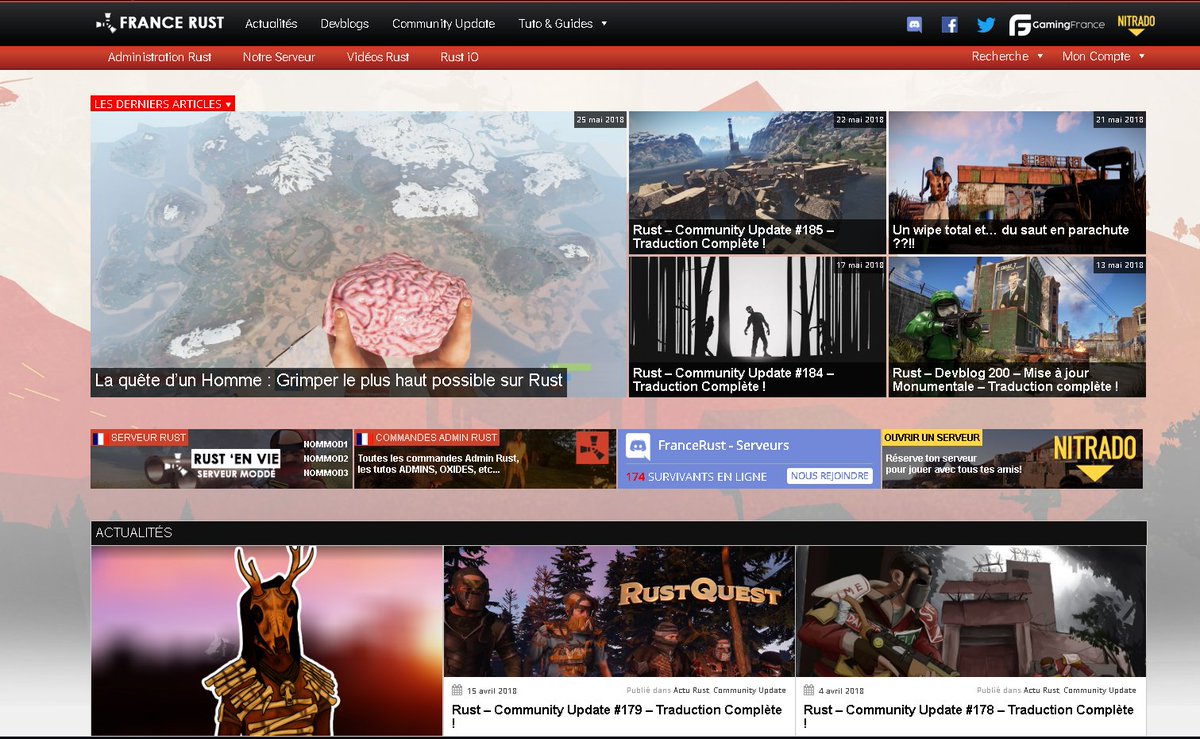The width and height of the screenshot is (1200, 739).
Task: Open the wipe total parachute article title
Action: [1011, 236]
